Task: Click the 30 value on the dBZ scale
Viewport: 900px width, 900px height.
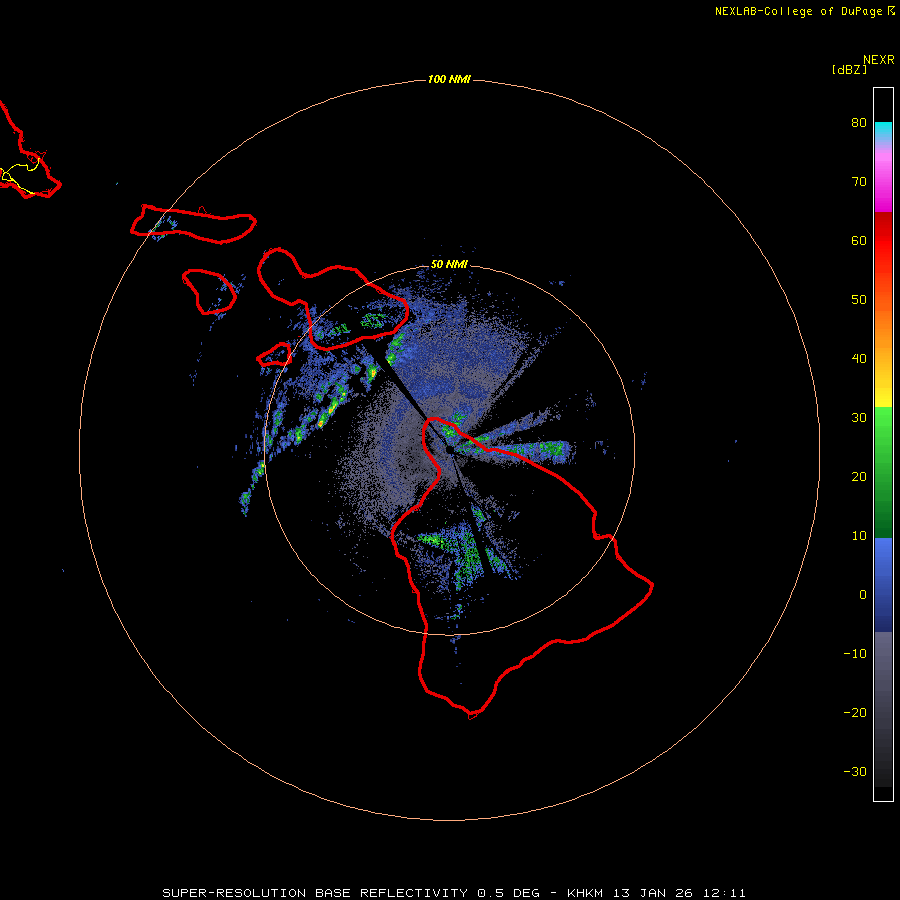Action: tap(859, 418)
